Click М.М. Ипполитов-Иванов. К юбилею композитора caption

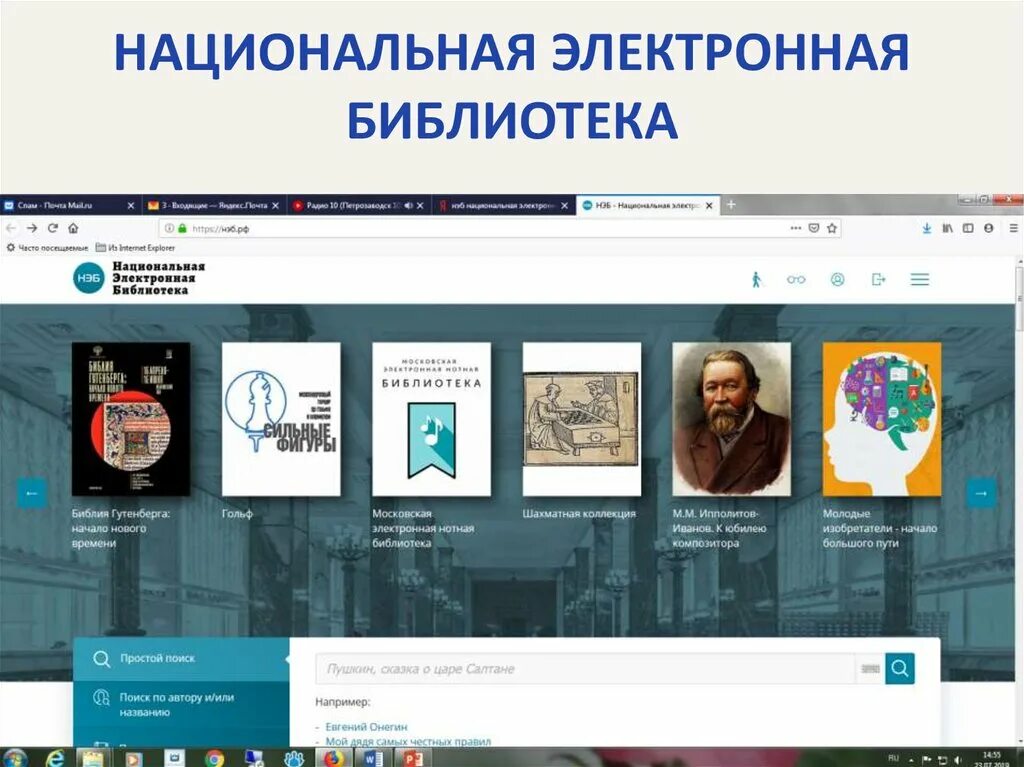[x=719, y=528]
